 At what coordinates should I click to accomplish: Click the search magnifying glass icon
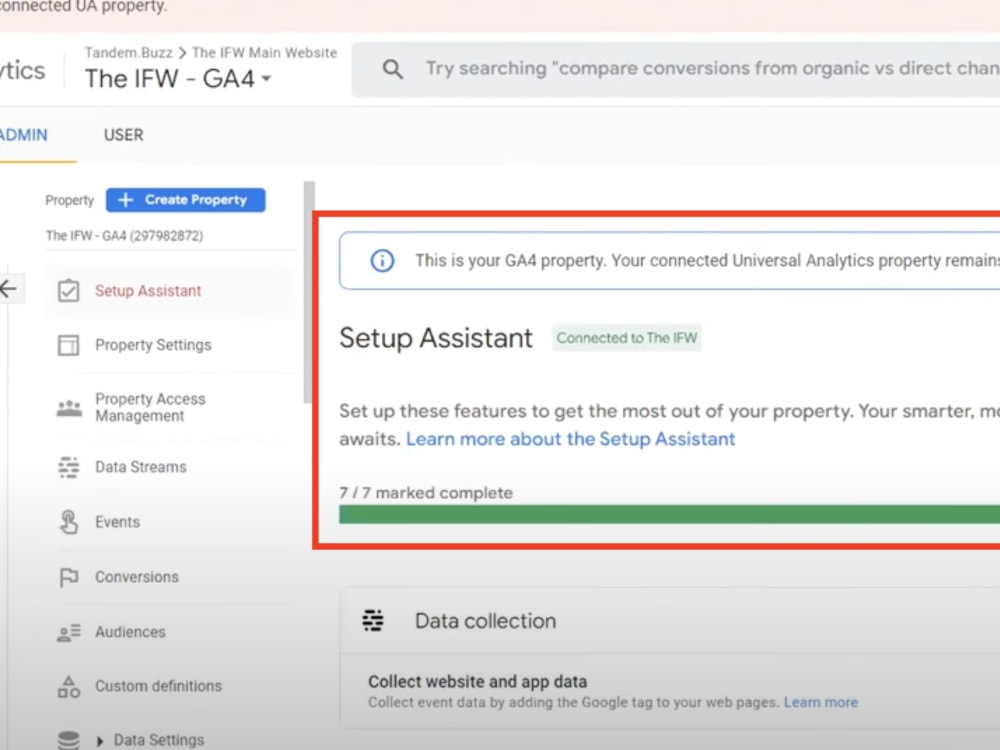click(x=392, y=68)
